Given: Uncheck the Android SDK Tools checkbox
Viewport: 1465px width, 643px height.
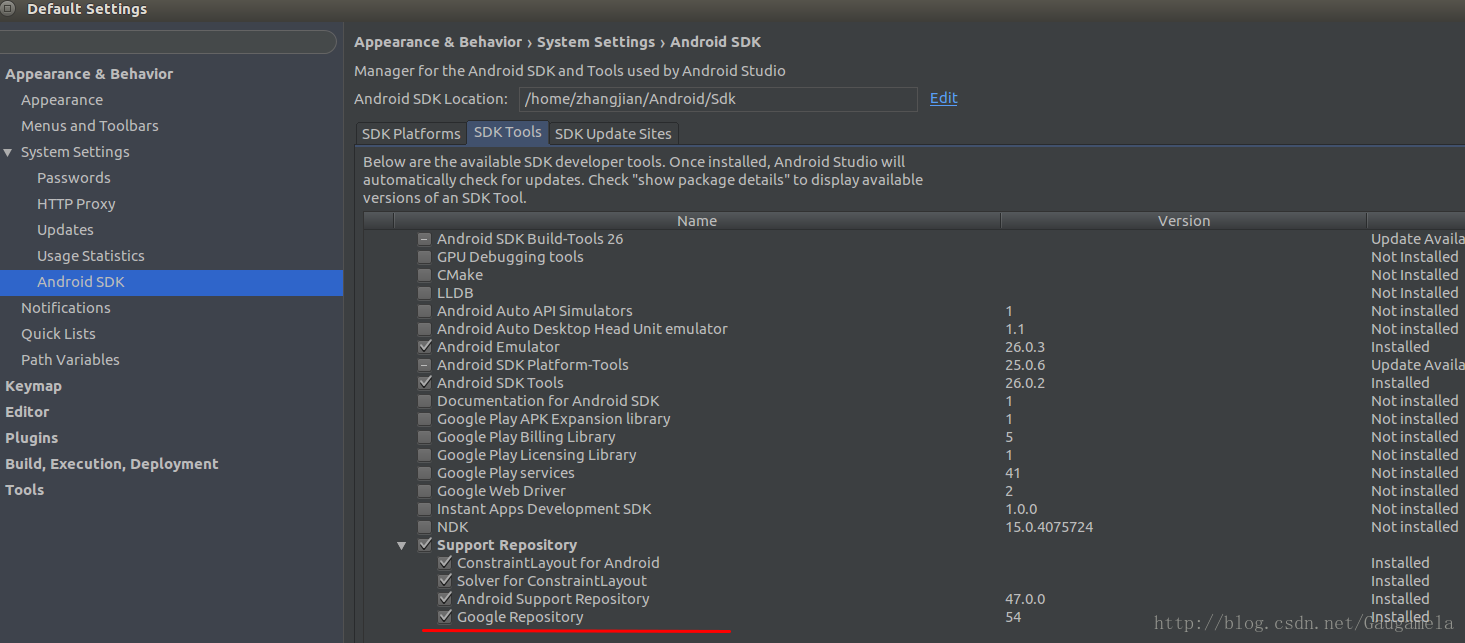Looking at the screenshot, I should [425, 383].
